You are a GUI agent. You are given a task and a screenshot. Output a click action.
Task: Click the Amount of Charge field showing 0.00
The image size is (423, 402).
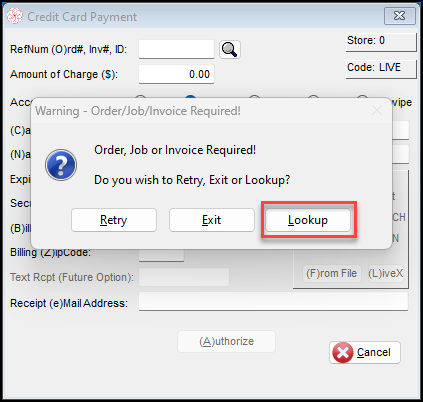pyautogui.click(x=176, y=74)
